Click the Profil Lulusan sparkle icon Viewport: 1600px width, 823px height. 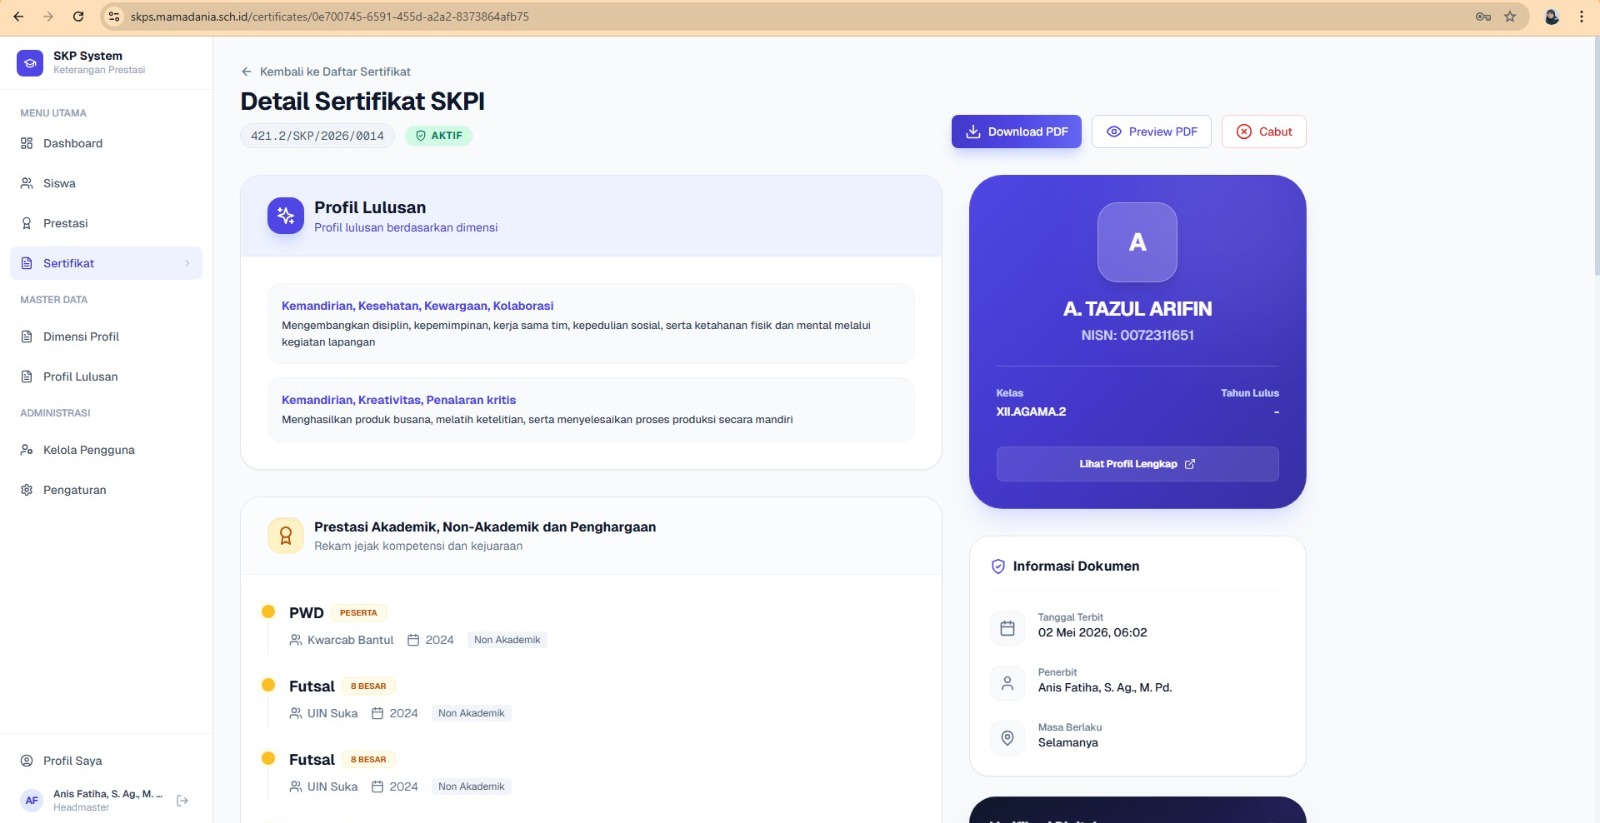click(286, 215)
